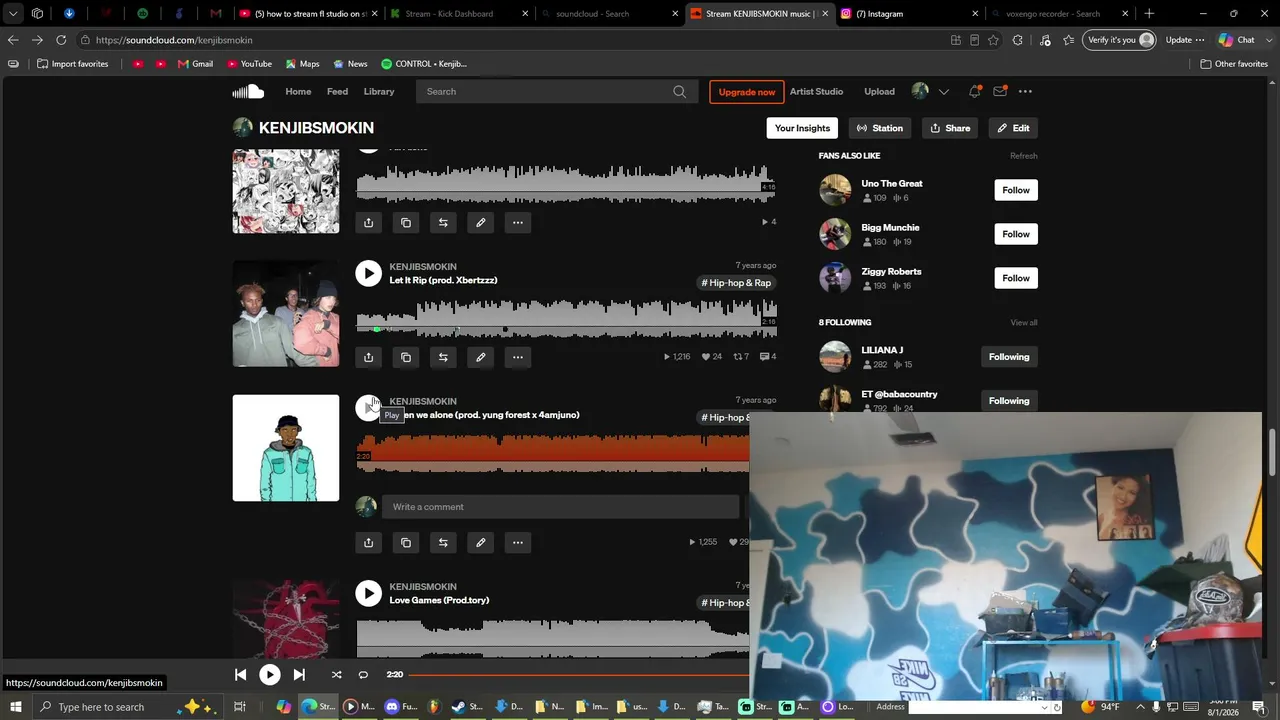The width and height of the screenshot is (1280, 720).
Task: Play 'when we alone' track
Action: pyautogui.click(x=368, y=407)
